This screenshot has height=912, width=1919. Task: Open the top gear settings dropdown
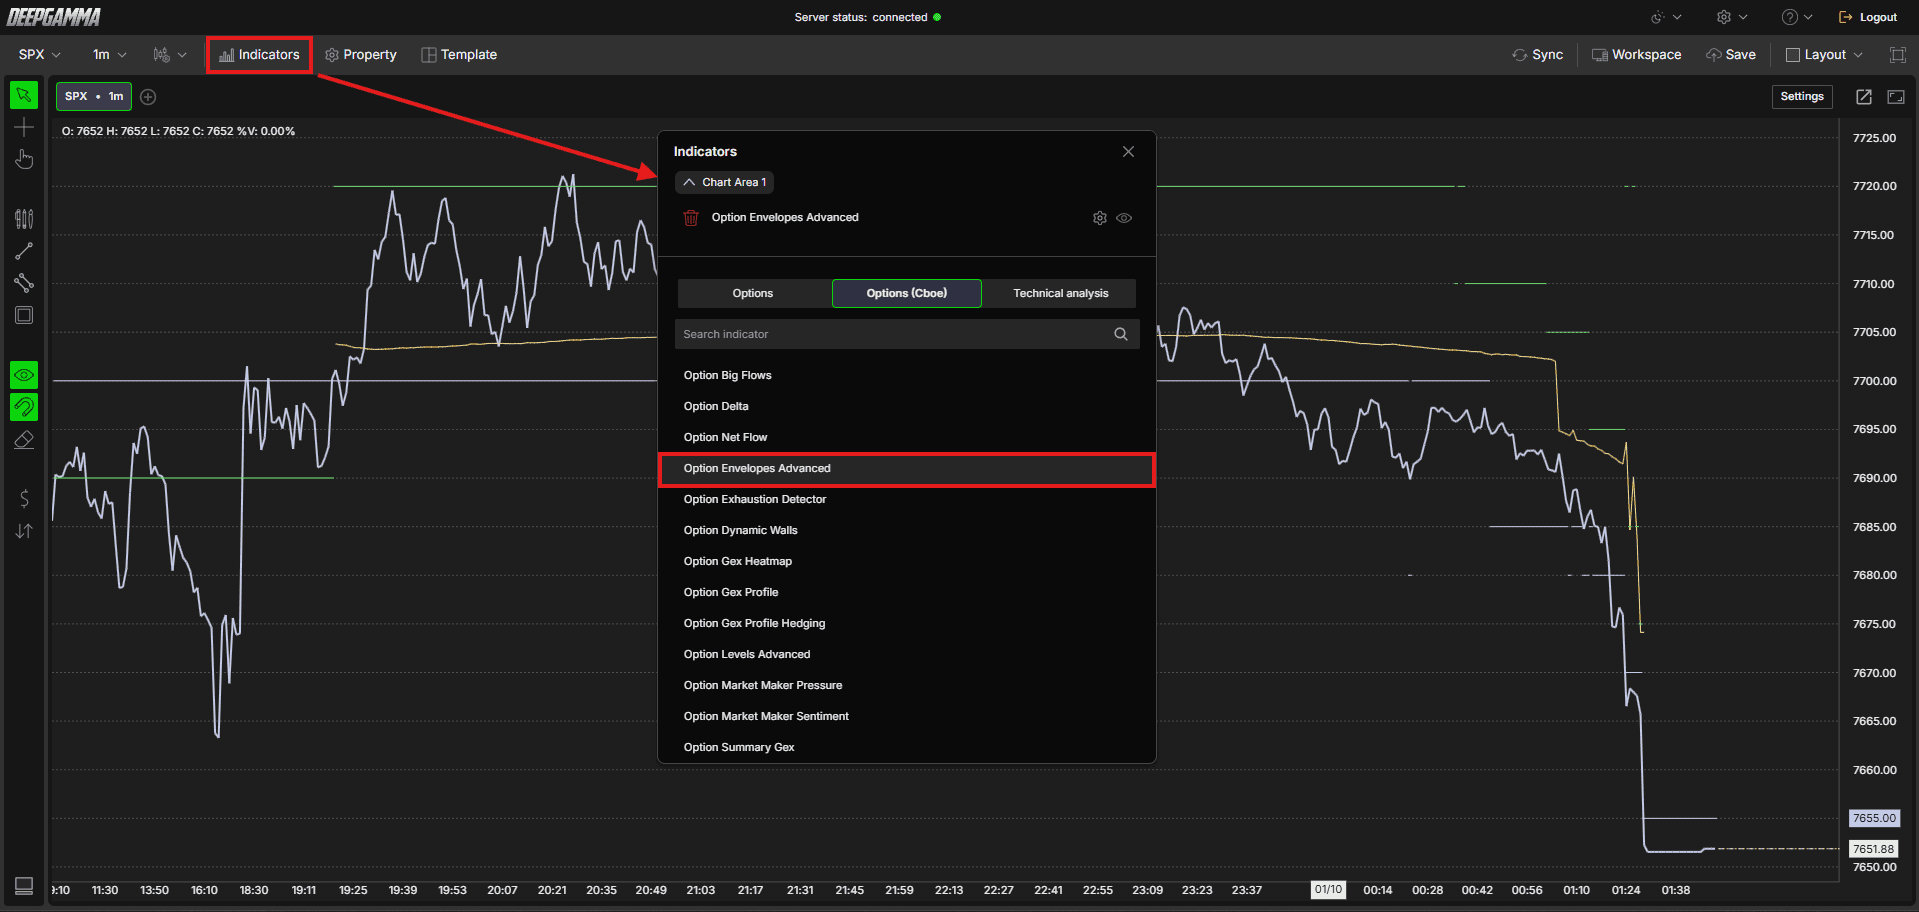coord(1732,17)
